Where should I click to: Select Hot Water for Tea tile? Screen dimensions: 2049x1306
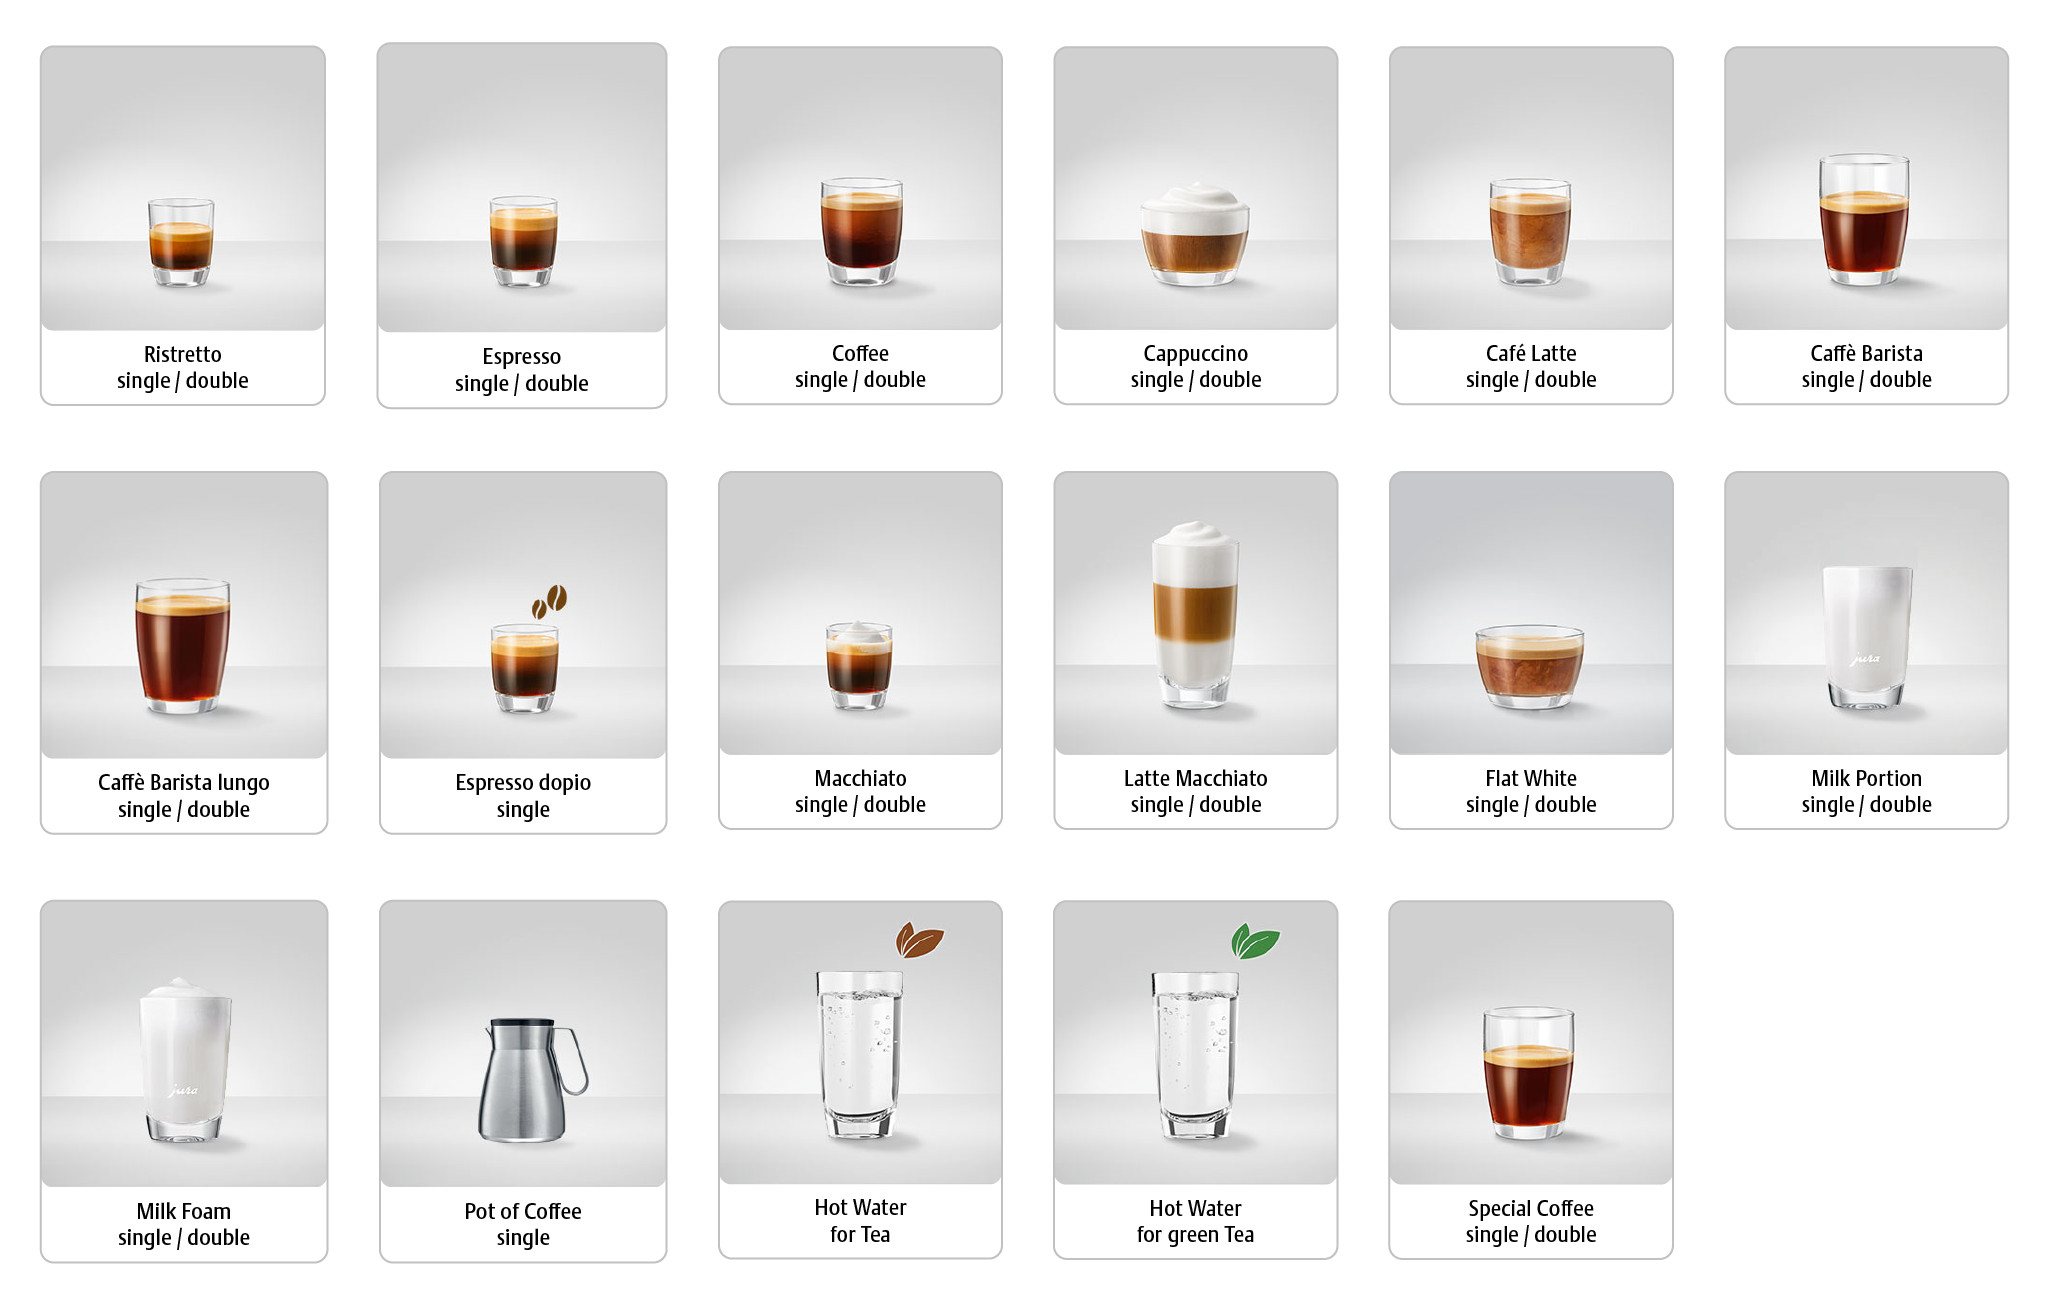point(860,1080)
